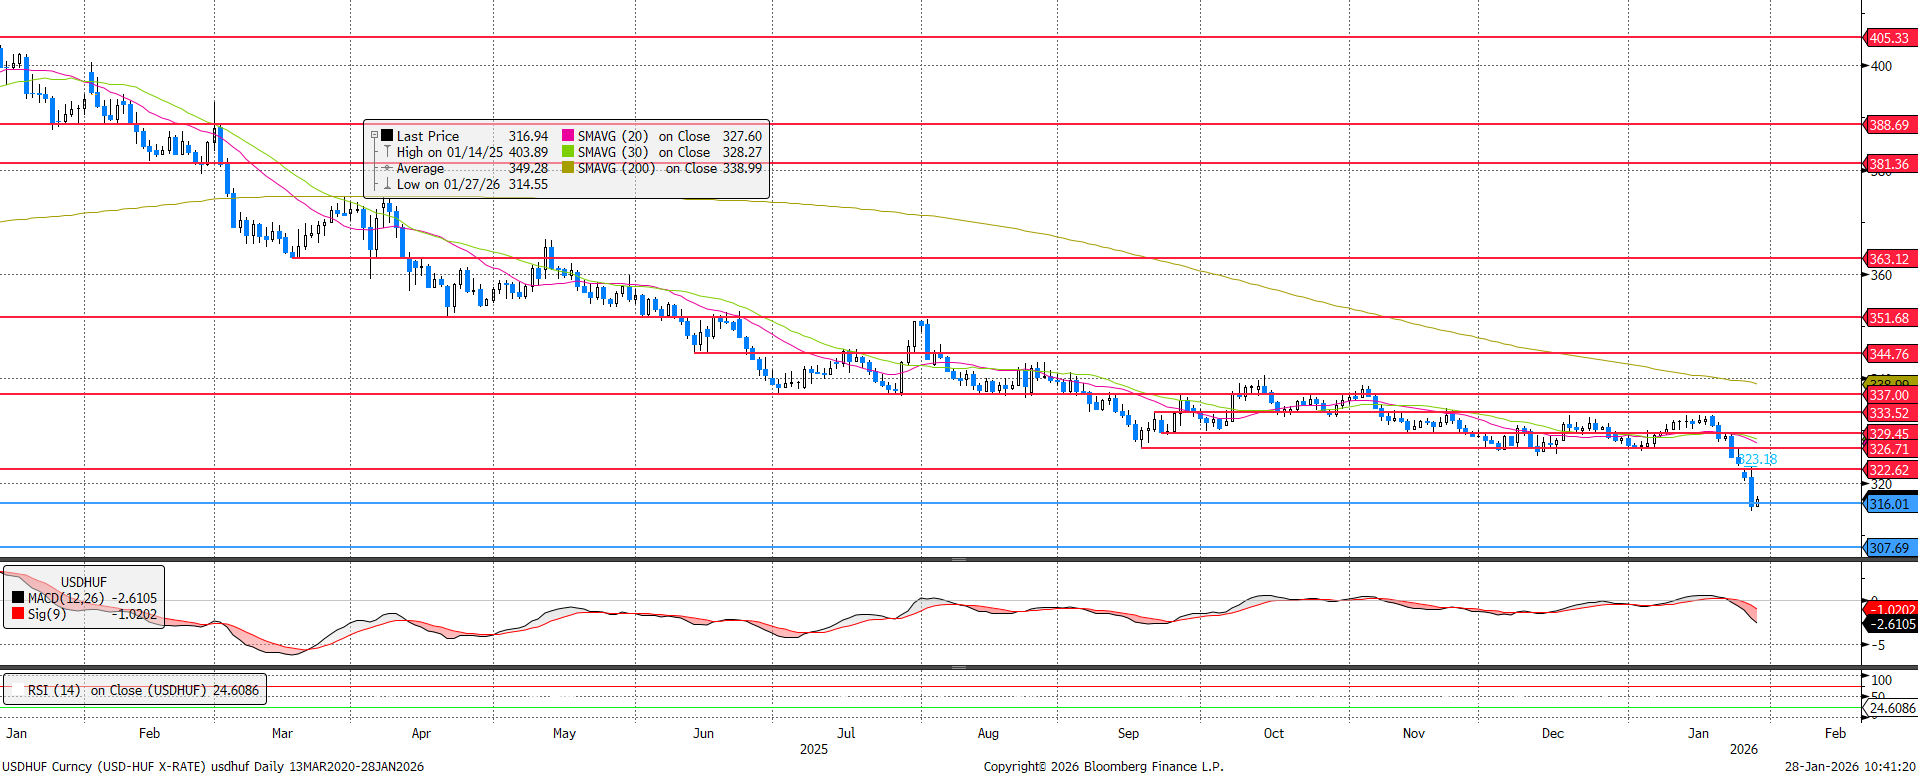Screen dimensions: 1918x775
Task: Select the 405.33 price level tag
Action: 1889,38
